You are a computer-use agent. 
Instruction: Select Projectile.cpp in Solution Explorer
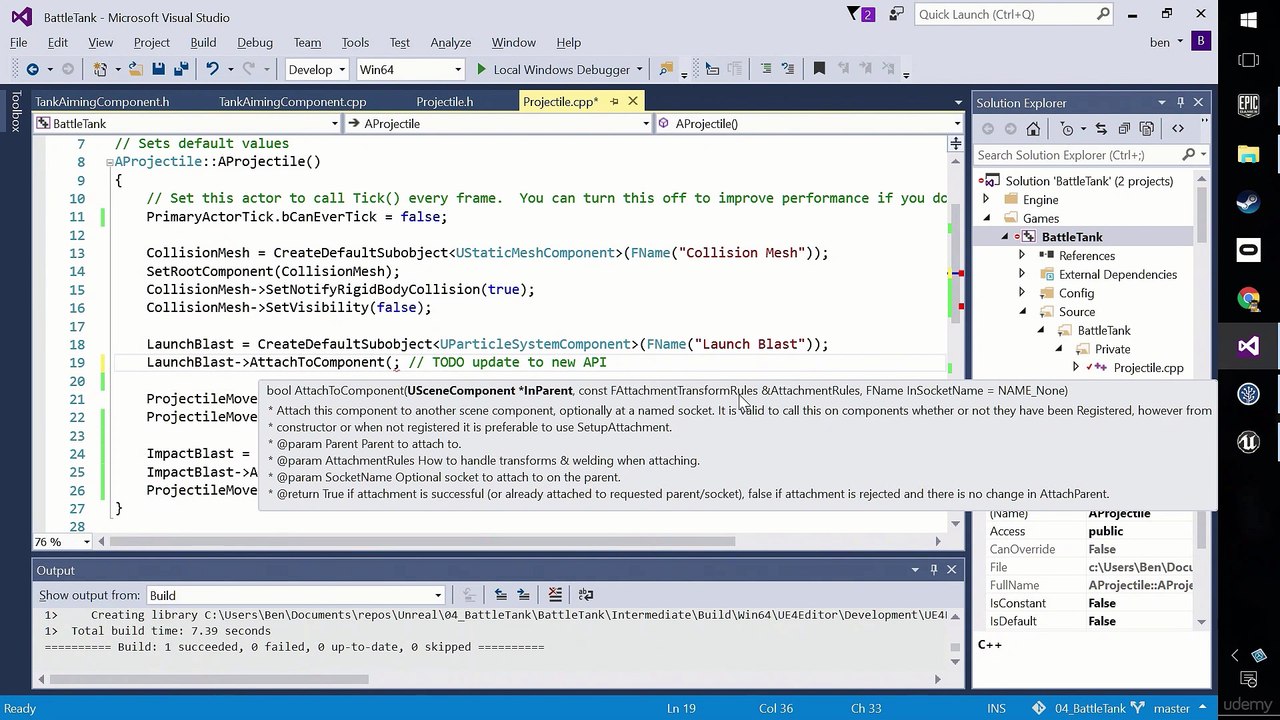pos(1148,368)
